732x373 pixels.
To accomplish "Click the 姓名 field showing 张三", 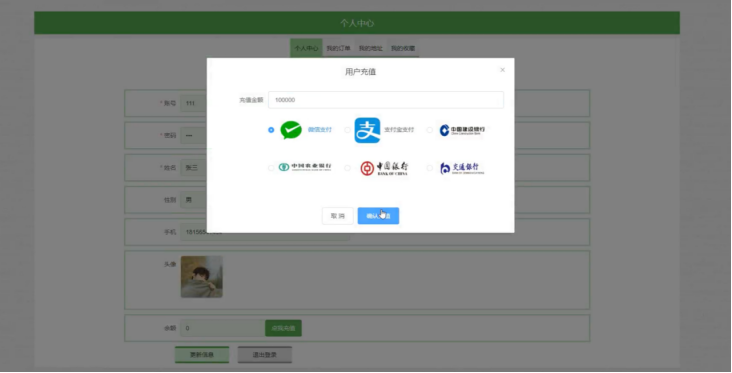I will pyautogui.click(x=194, y=168).
